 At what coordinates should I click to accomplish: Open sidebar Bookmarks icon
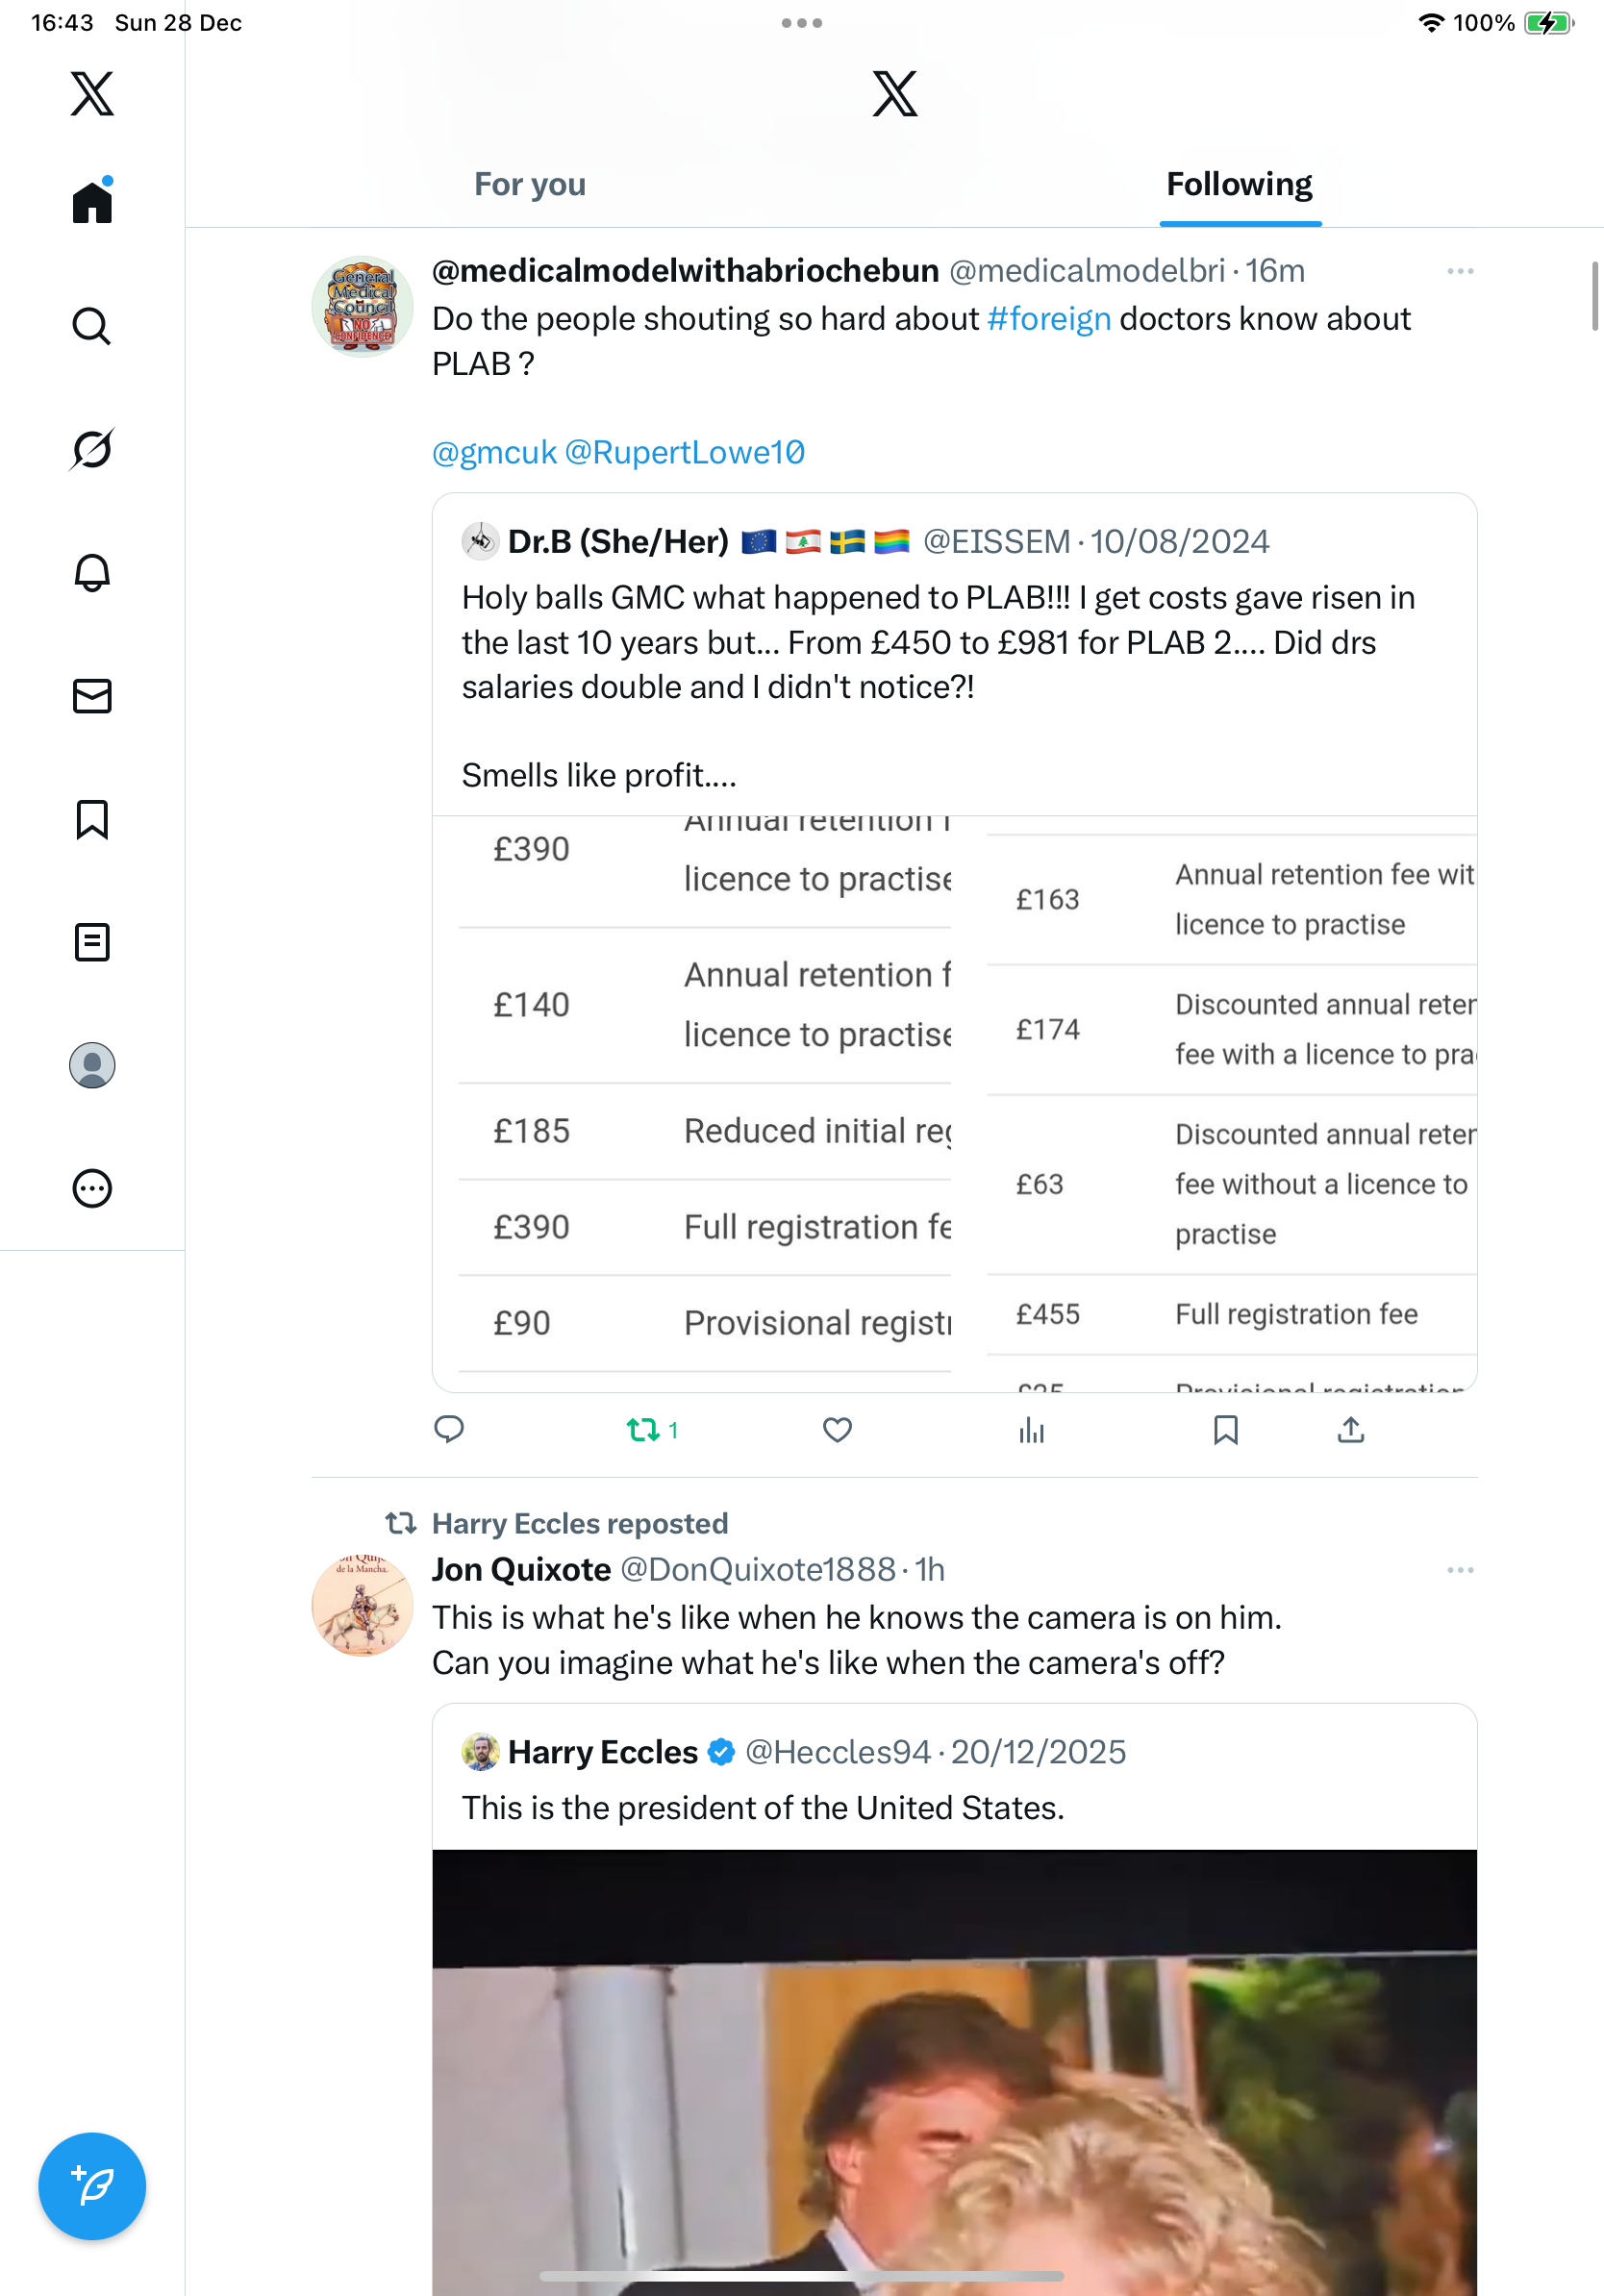pyautogui.click(x=92, y=819)
